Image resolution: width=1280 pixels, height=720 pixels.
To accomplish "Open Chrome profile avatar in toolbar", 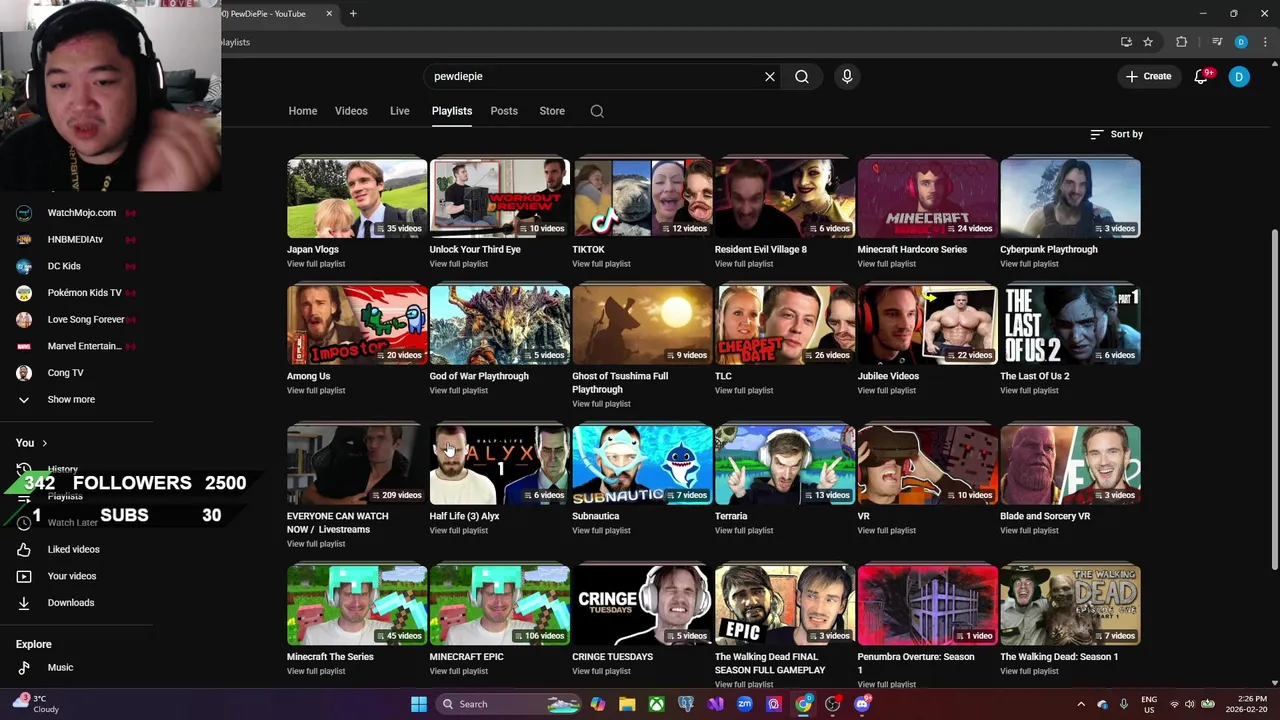I will click(1241, 42).
